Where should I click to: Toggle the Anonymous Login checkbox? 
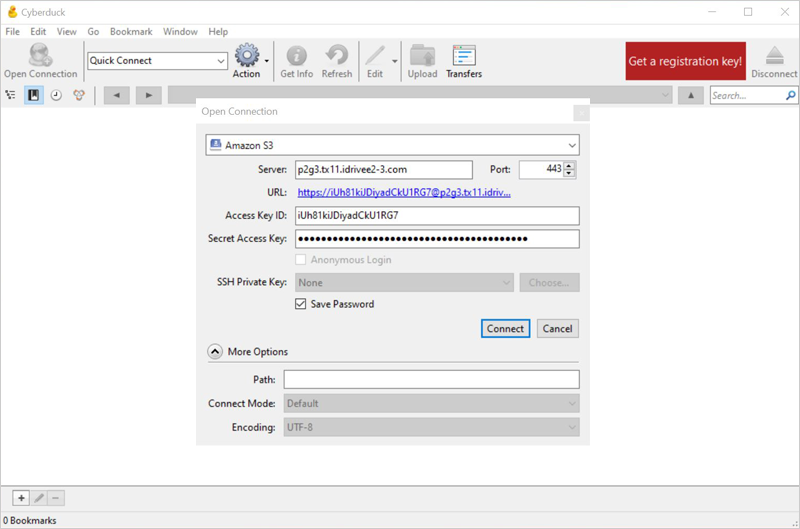coord(301,260)
